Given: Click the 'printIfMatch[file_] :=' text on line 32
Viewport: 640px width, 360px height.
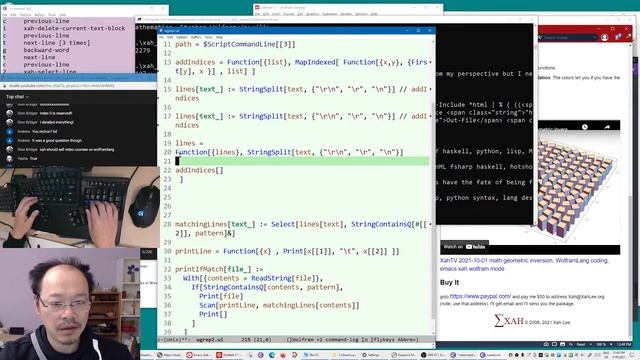Looking at the screenshot, I should [x=219, y=269].
